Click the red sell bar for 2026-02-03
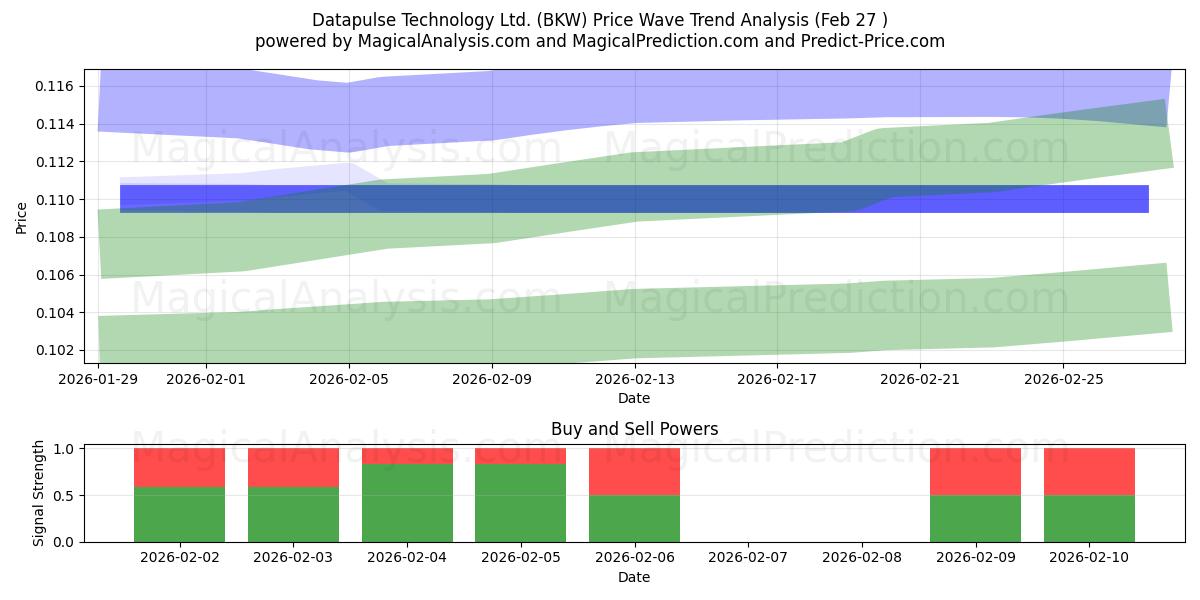This screenshot has height=600, width=1200. click(293, 468)
